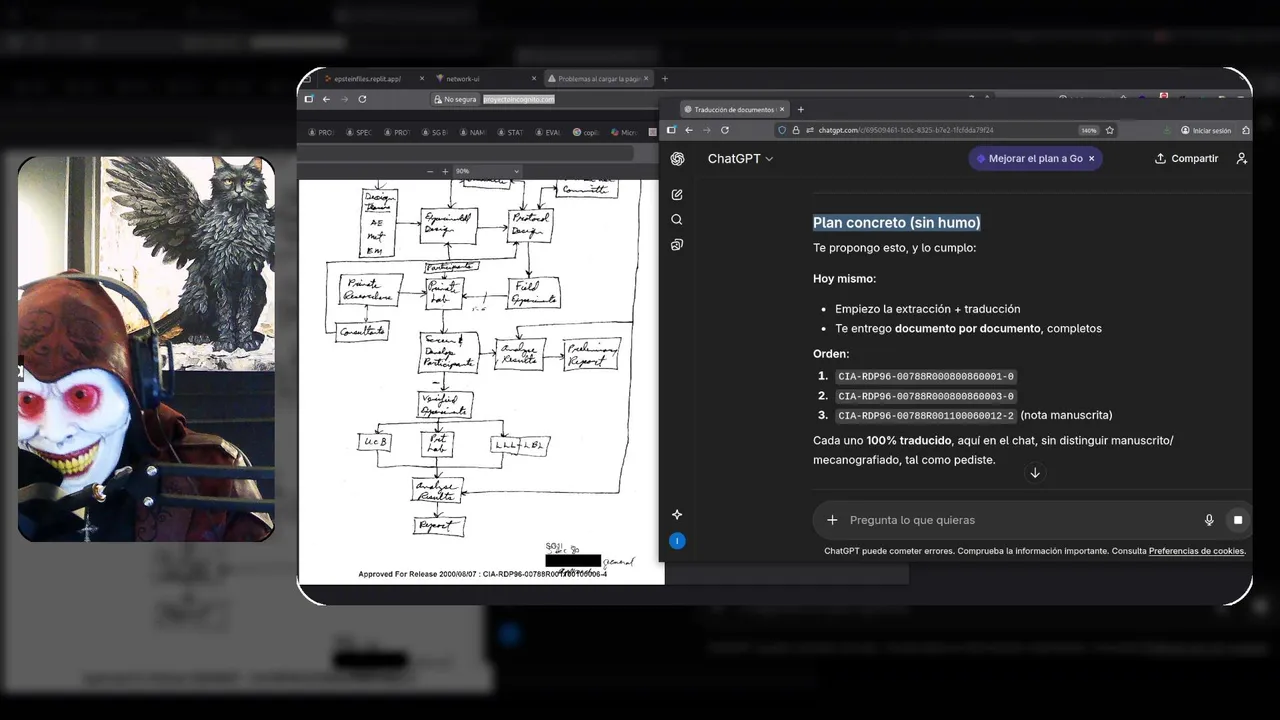Stop the response with the square button
The width and height of the screenshot is (1280, 720).
[x=1238, y=520]
